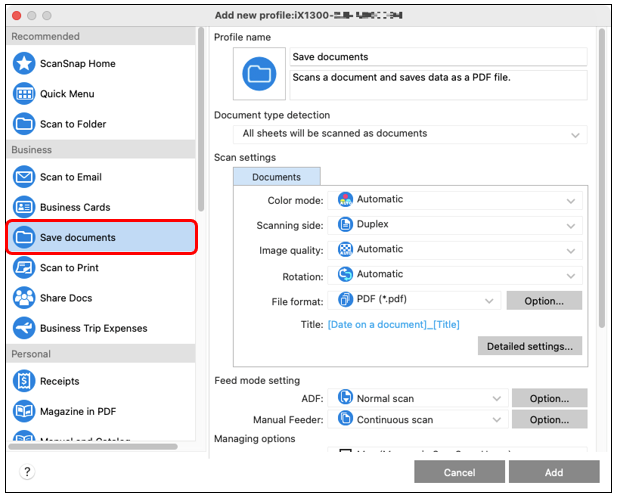The height and width of the screenshot is (498, 617).
Task: Open help with the question mark button
Action: (x=27, y=471)
